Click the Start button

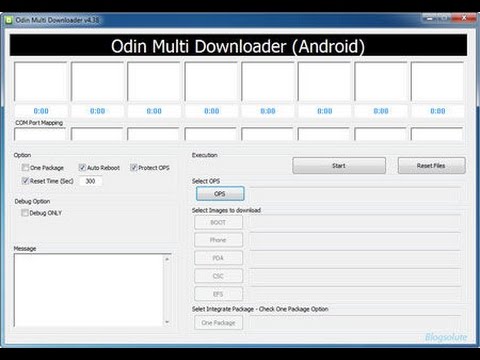339,166
